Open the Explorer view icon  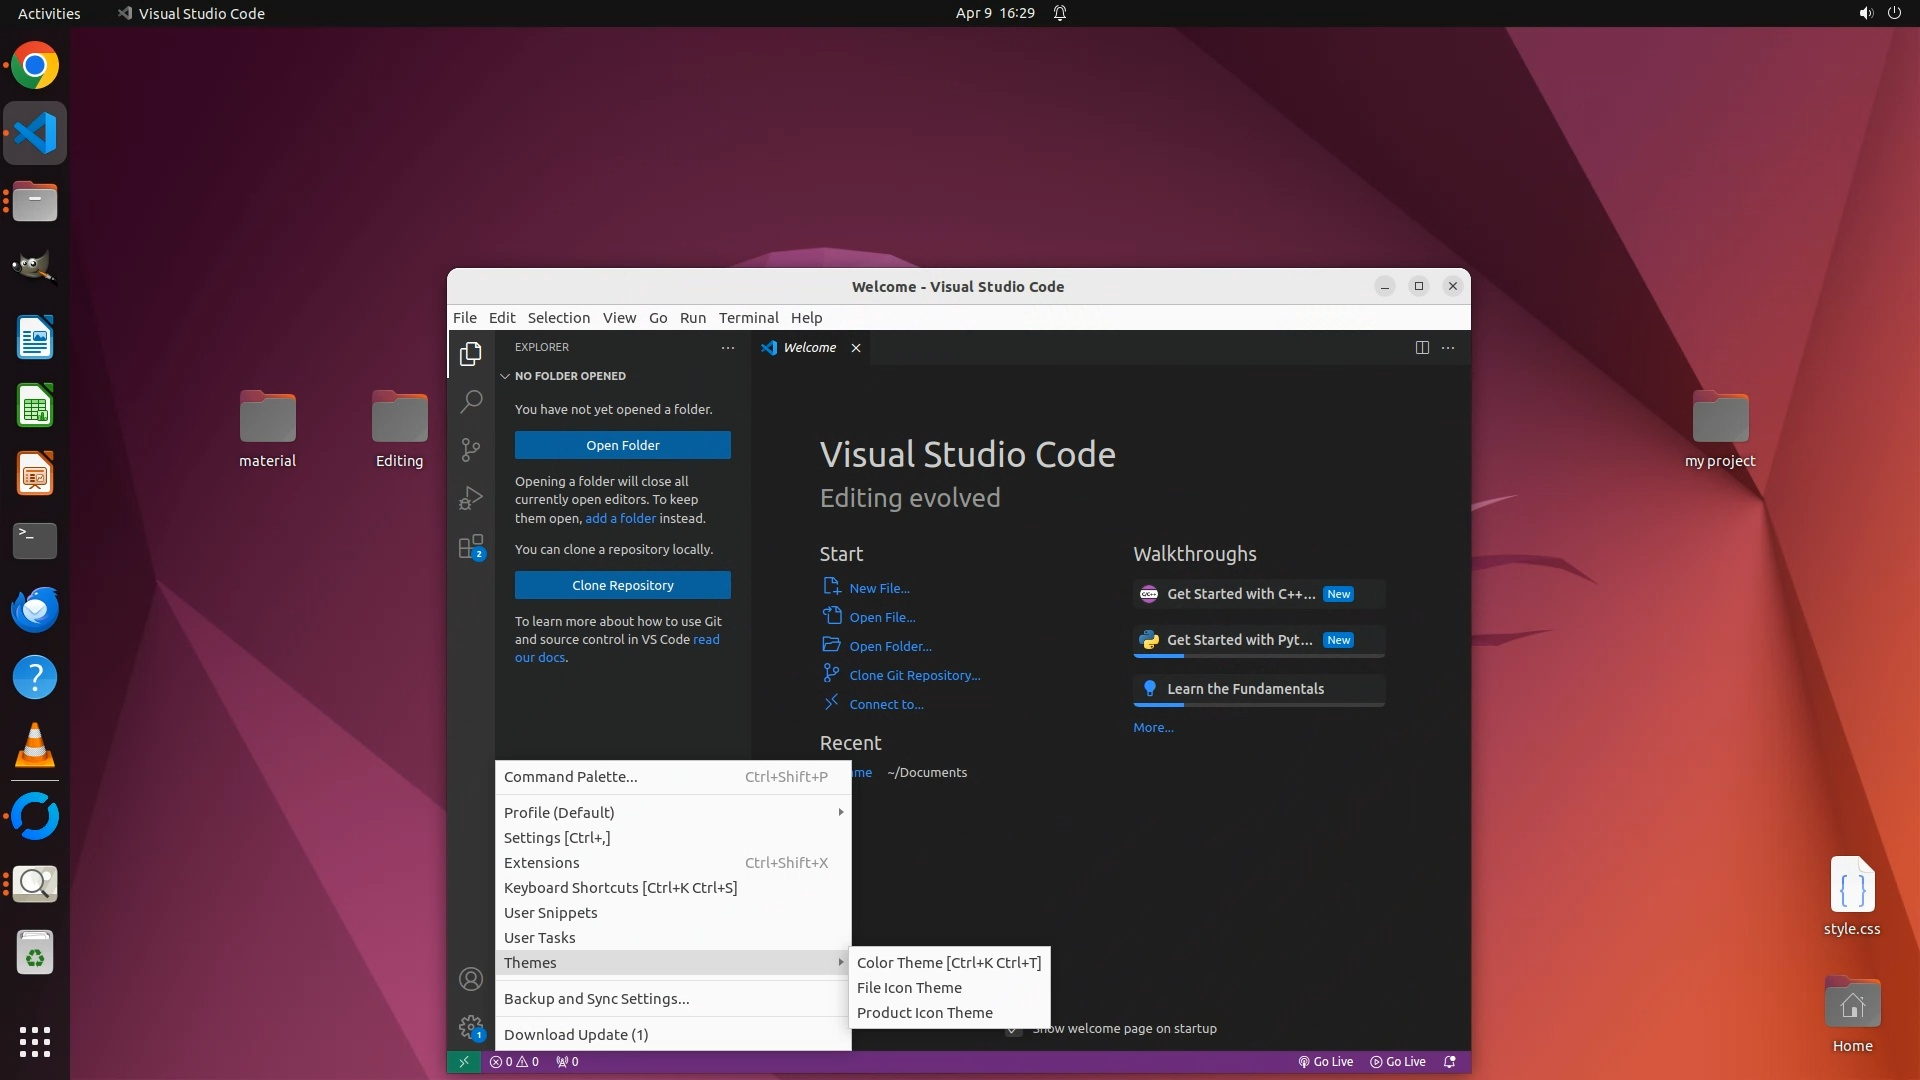(470, 354)
